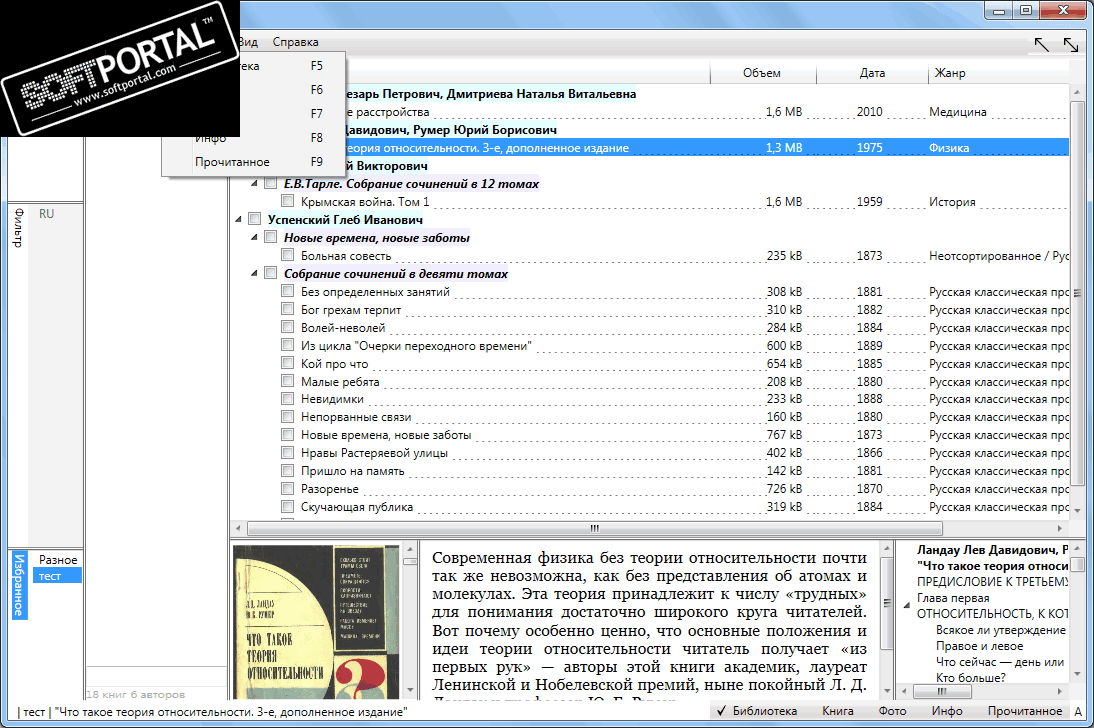Select the book Пришло на память
The image size is (1094, 728).
coord(352,470)
